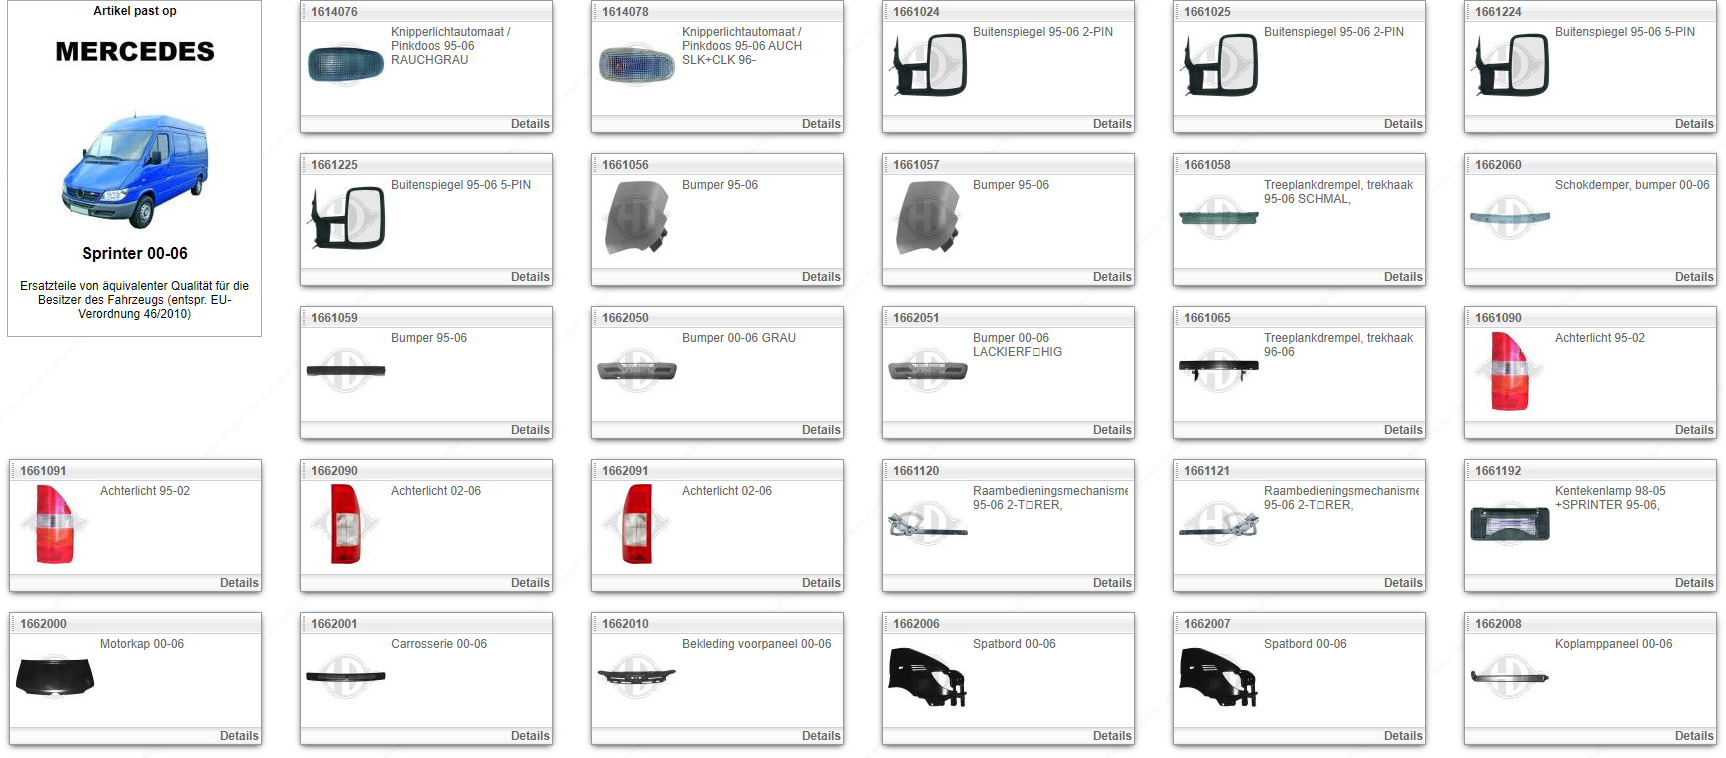
Task: Select the 'Sprinter 00-06' model title
Action: [x=135, y=254]
